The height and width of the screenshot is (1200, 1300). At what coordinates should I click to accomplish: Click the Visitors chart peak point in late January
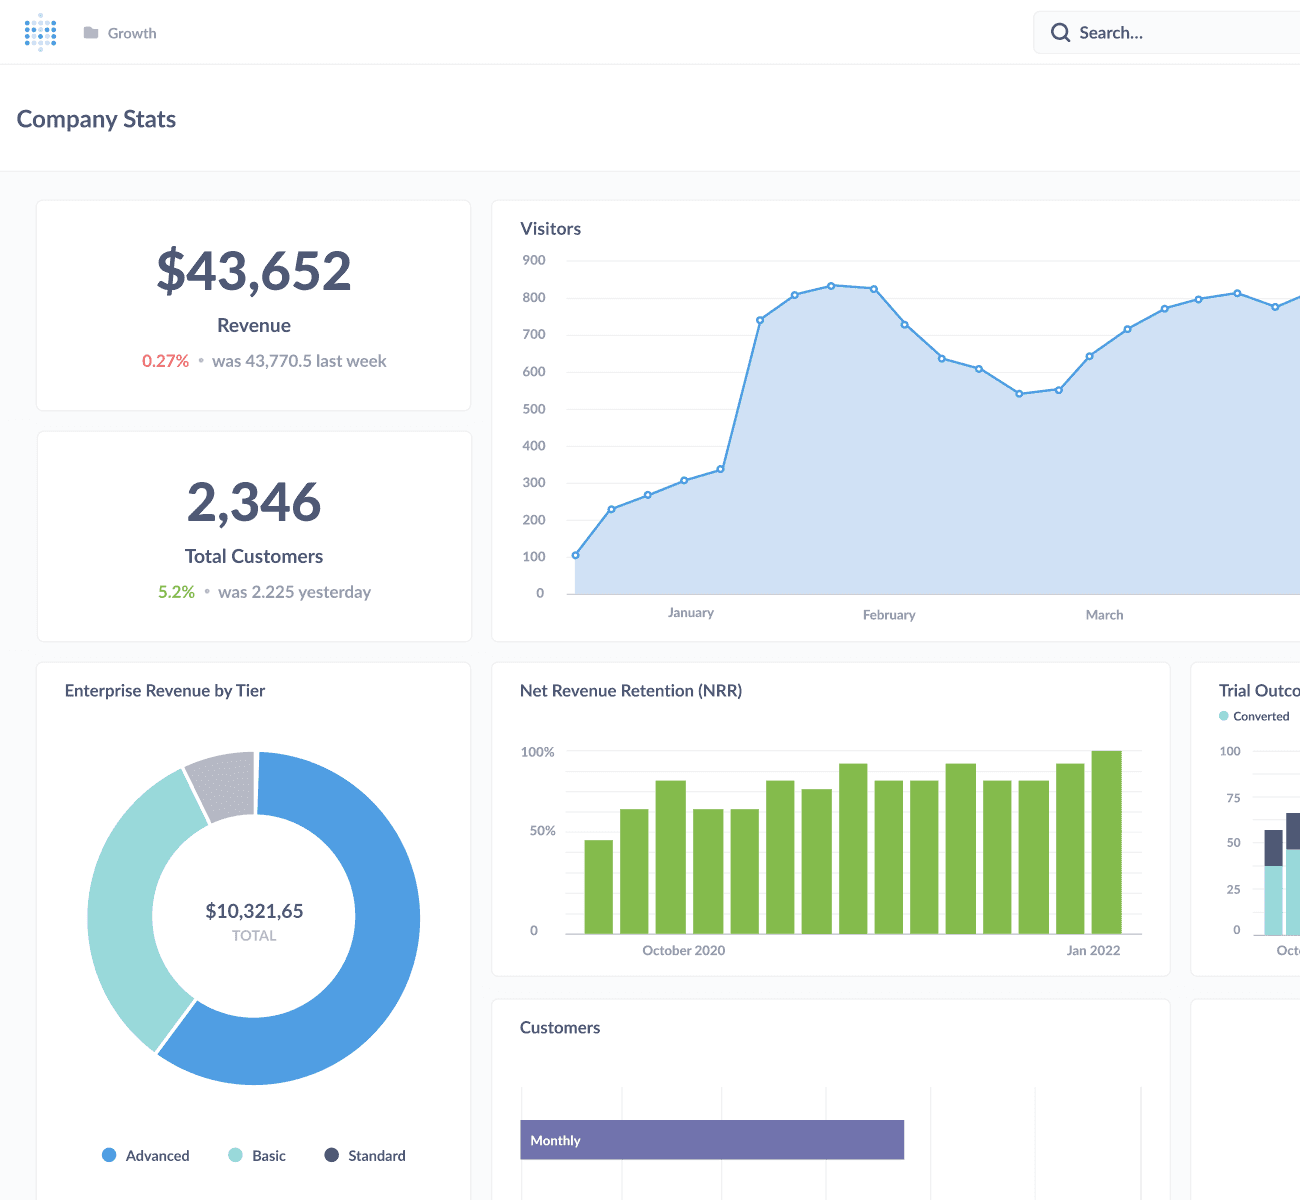click(831, 286)
